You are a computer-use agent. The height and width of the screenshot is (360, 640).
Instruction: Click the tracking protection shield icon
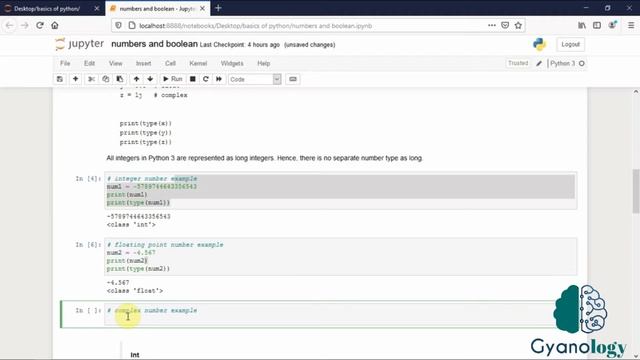click(118, 25)
